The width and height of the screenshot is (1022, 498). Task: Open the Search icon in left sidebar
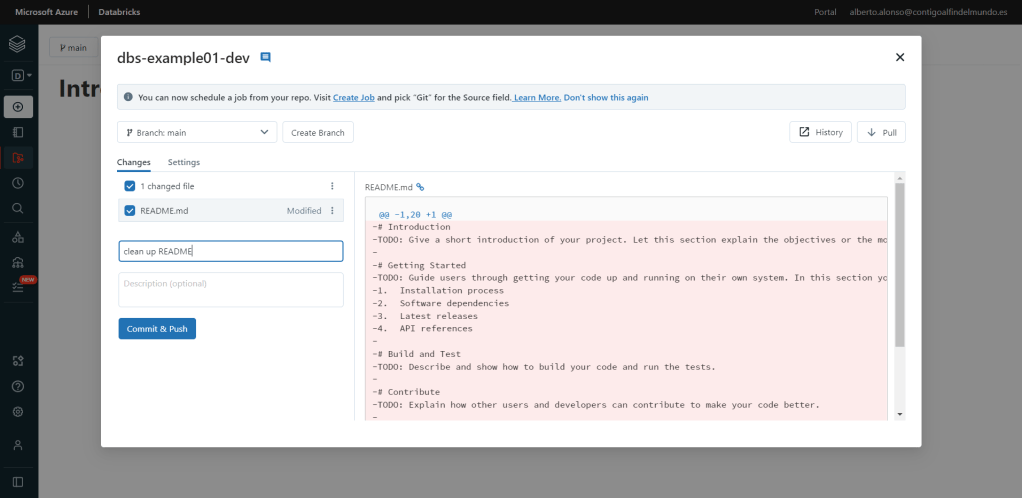(18, 208)
